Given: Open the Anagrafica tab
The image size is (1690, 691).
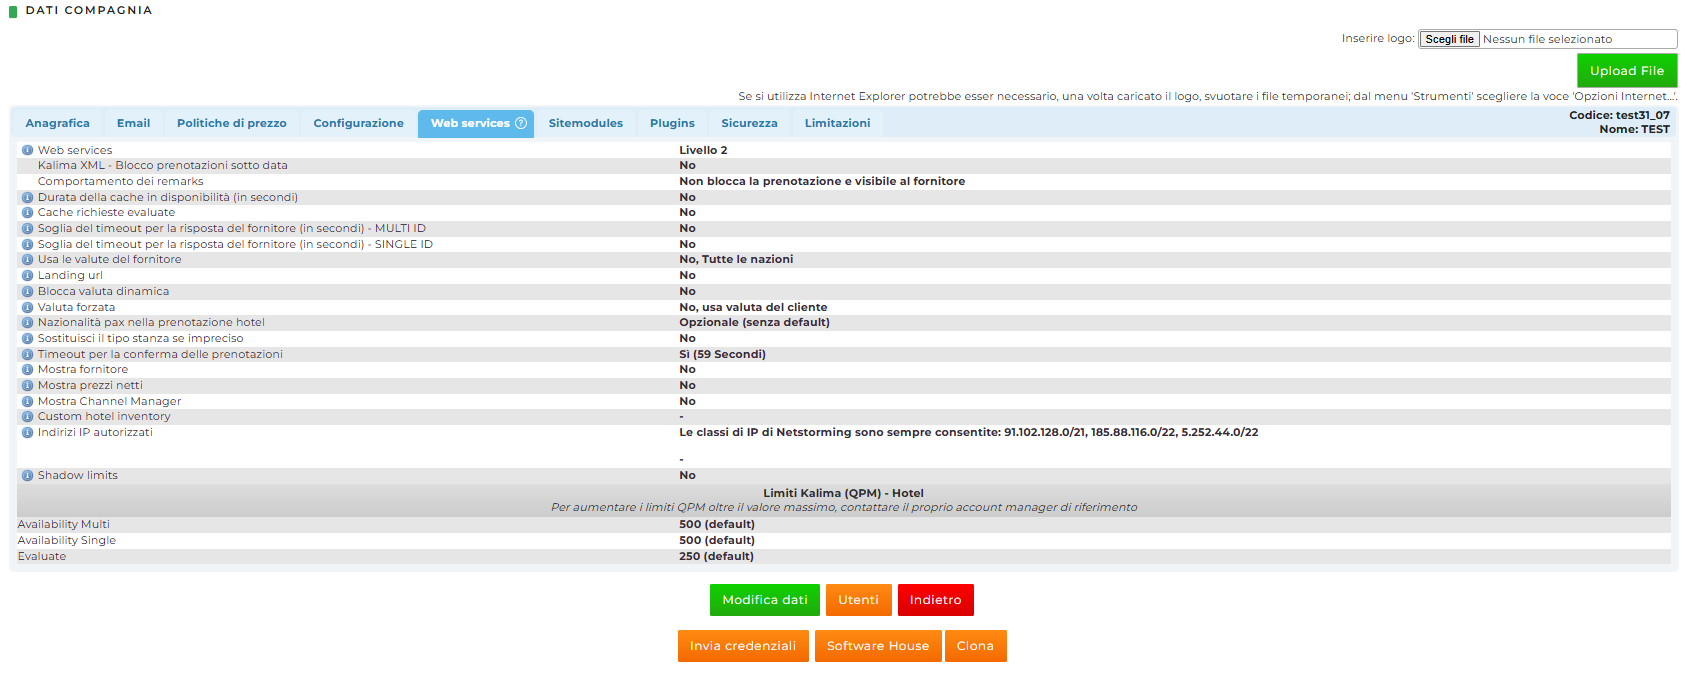Looking at the screenshot, I should (57, 123).
